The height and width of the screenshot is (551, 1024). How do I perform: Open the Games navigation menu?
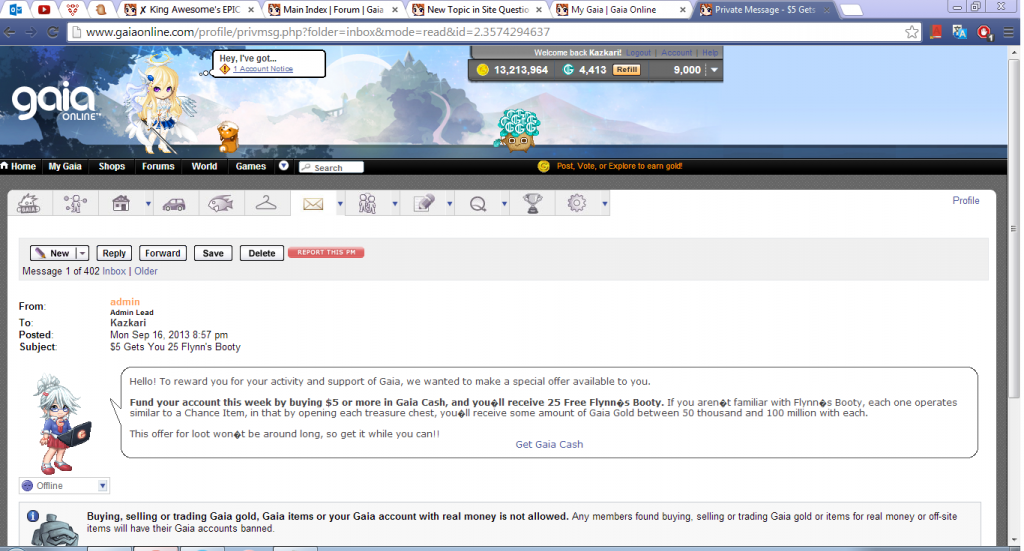click(x=251, y=166)
